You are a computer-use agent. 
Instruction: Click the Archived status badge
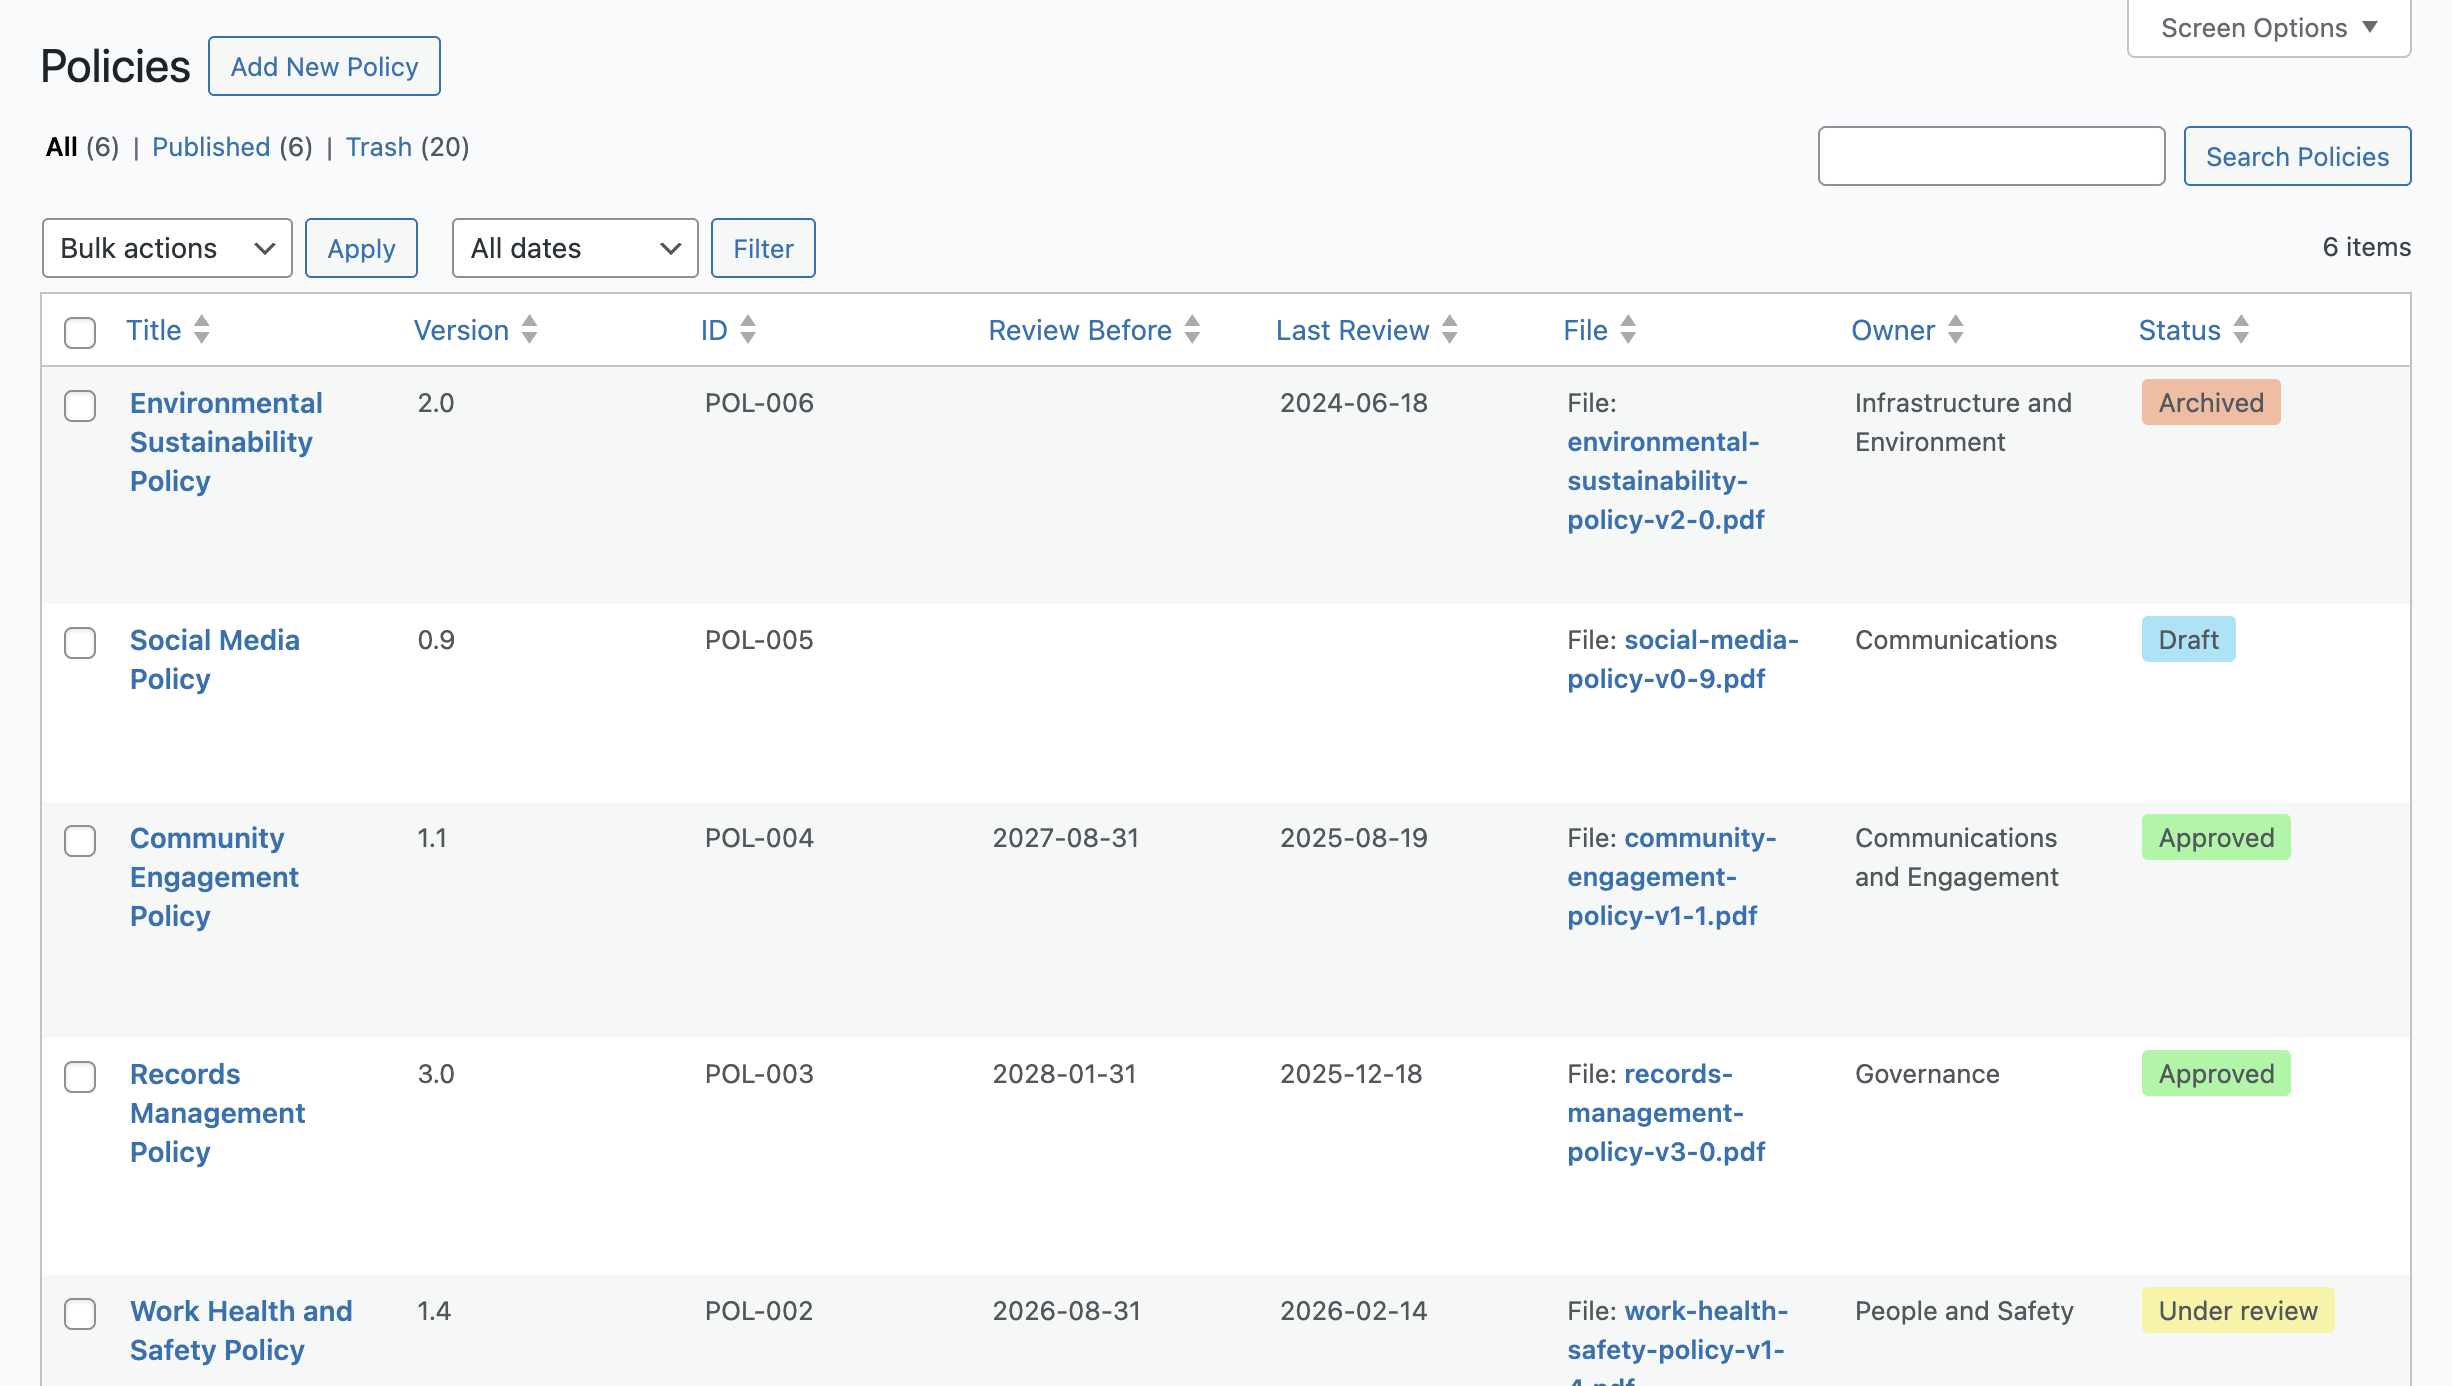click(x=2210, y=403)
